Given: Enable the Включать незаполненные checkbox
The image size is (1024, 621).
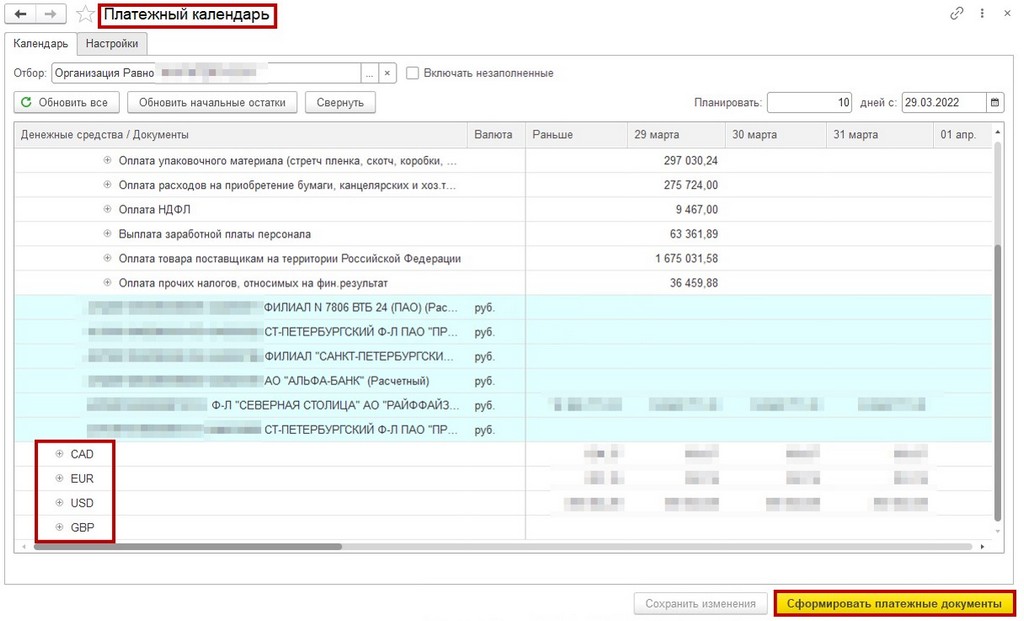Looking at the screenshot, I should pyautogui.click(x=412, y=73).
